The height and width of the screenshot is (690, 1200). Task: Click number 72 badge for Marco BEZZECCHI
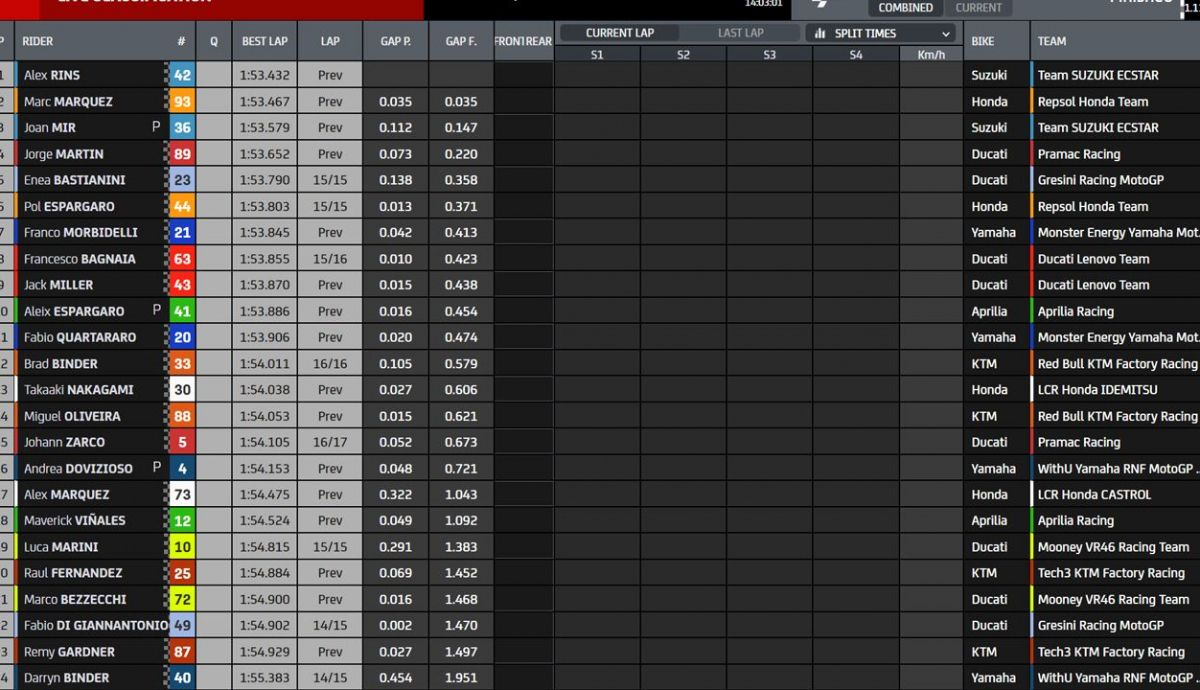coord(182,599)
